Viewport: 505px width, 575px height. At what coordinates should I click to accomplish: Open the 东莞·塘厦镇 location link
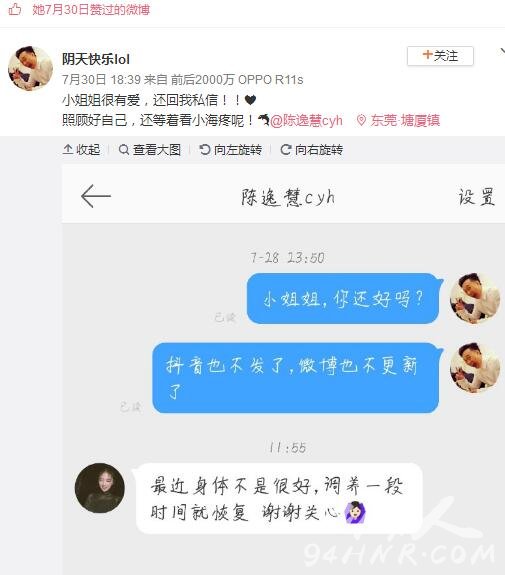coord(405,120)
